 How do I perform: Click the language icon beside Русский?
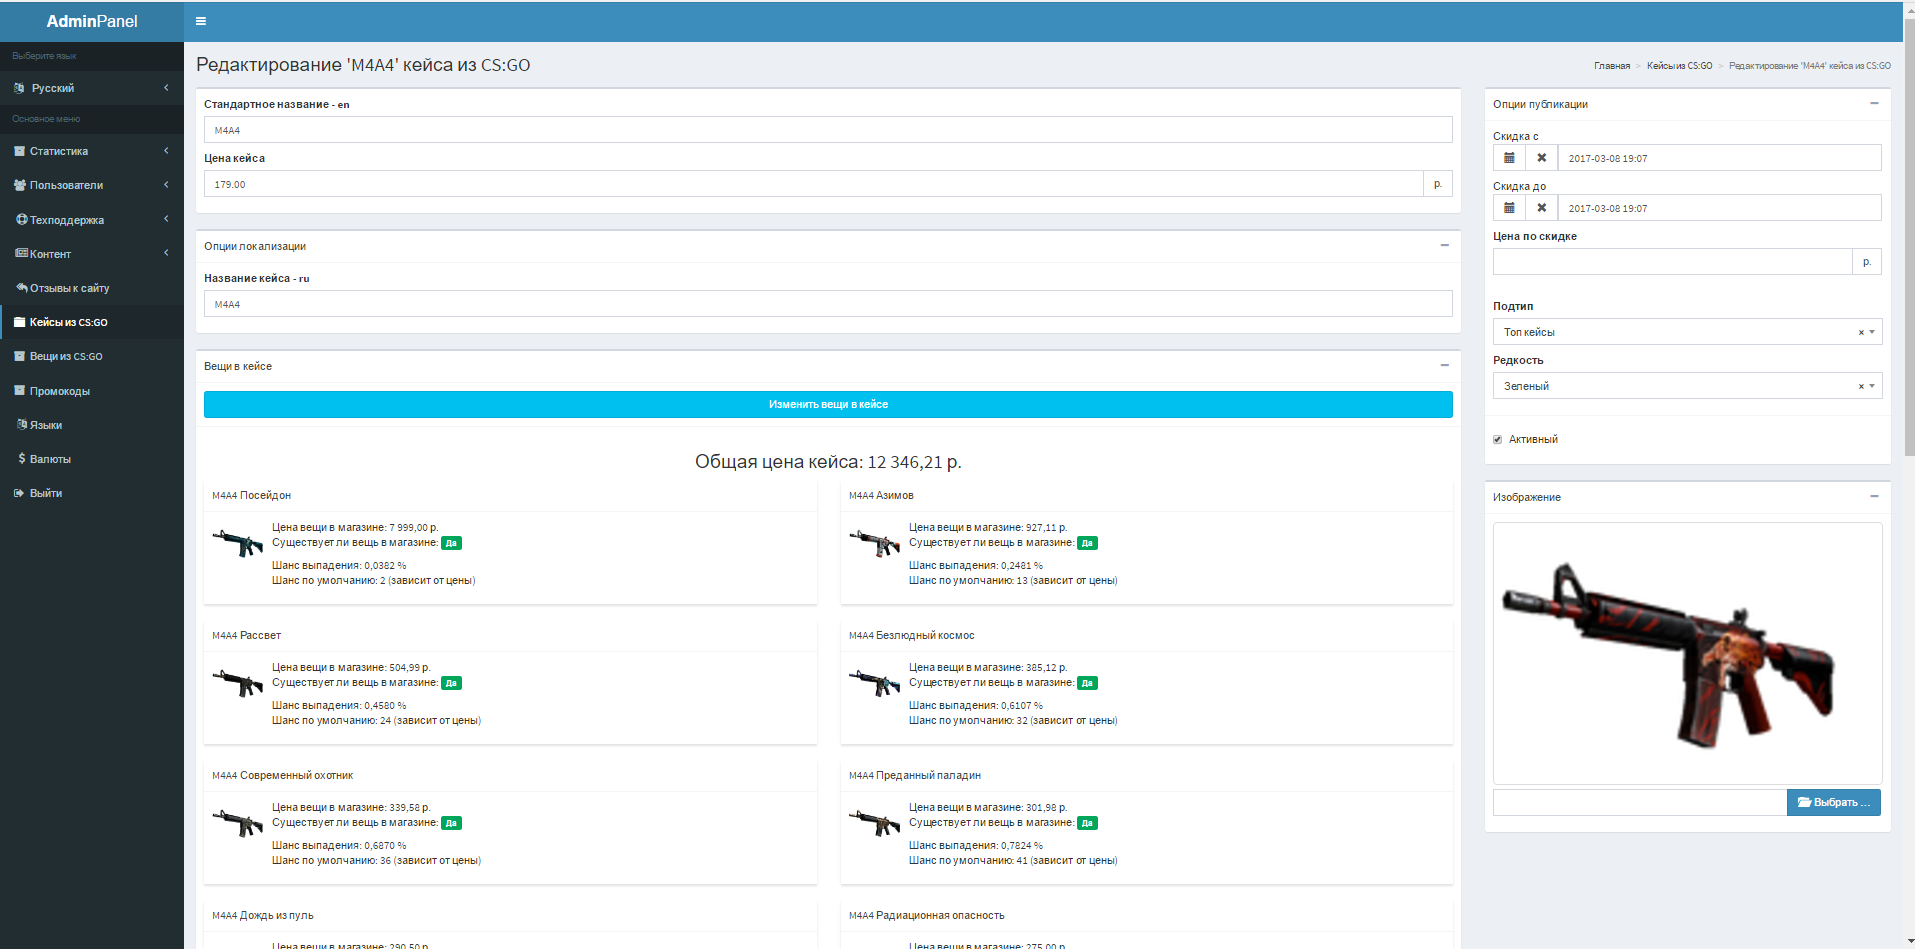click(20, 88)
